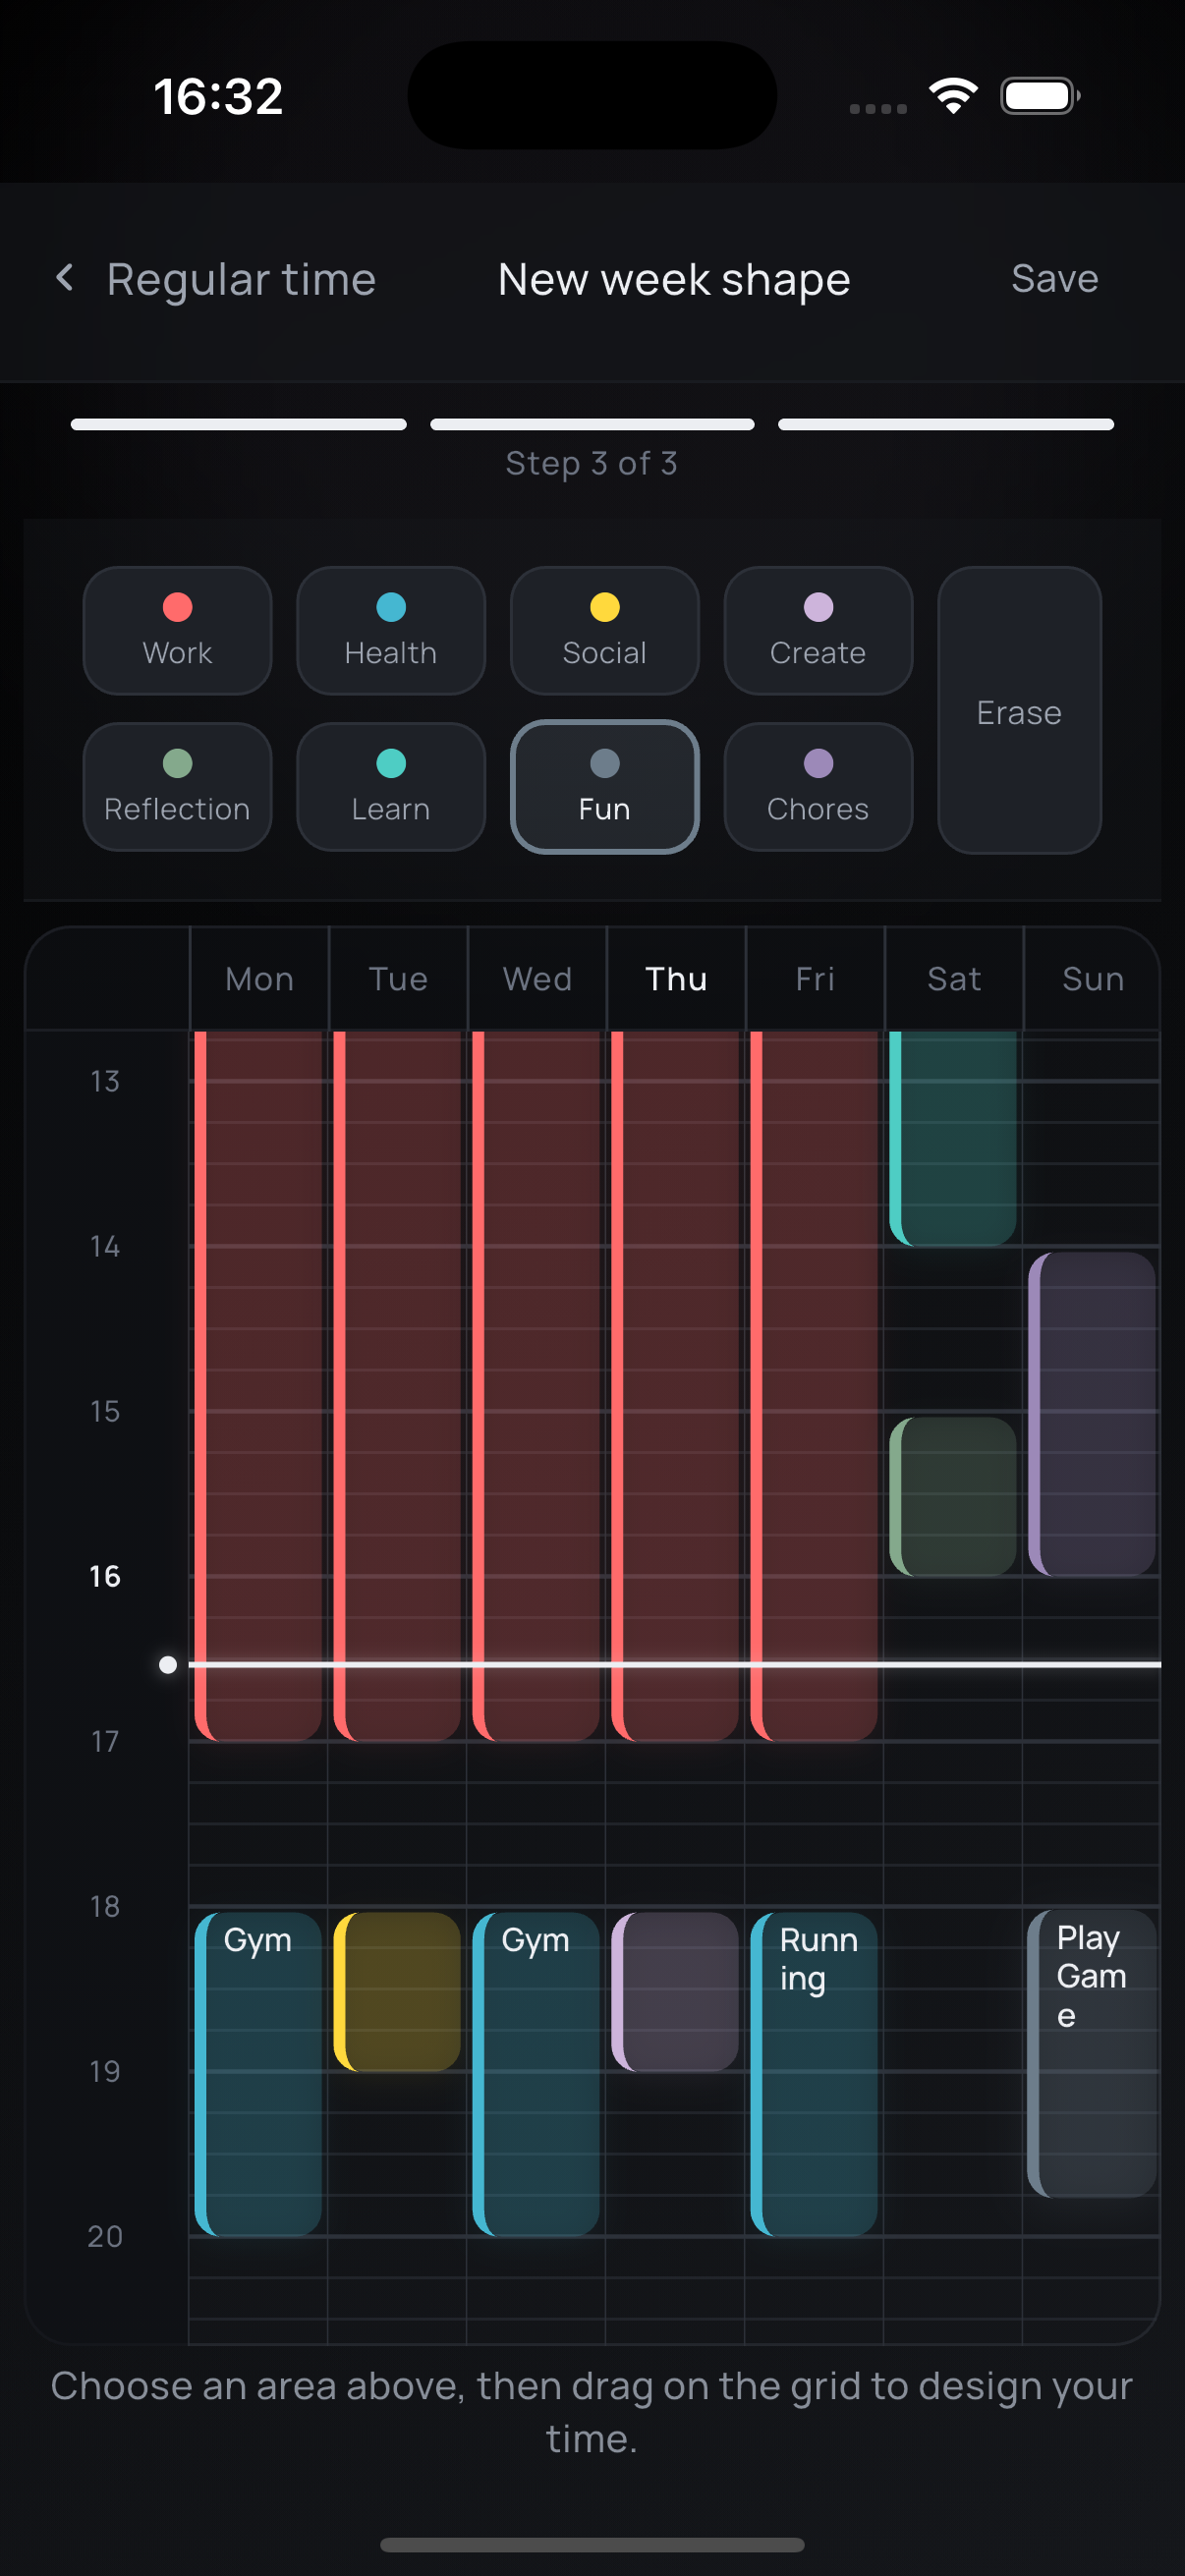Select the Social area chip

(x=604, y=631)
